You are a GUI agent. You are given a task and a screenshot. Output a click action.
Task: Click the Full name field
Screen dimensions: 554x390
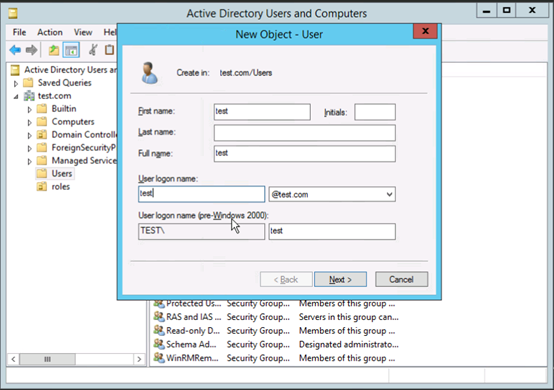305,154
